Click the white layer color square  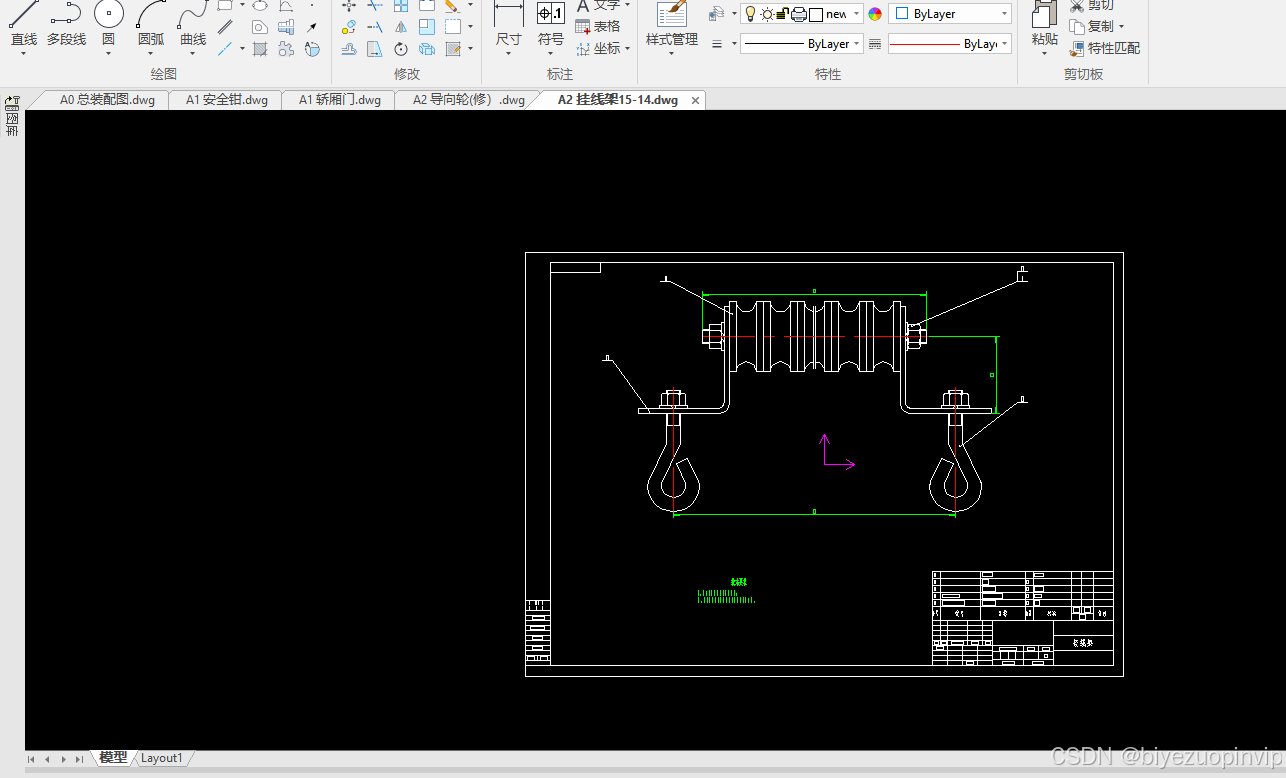click(816, 14)
